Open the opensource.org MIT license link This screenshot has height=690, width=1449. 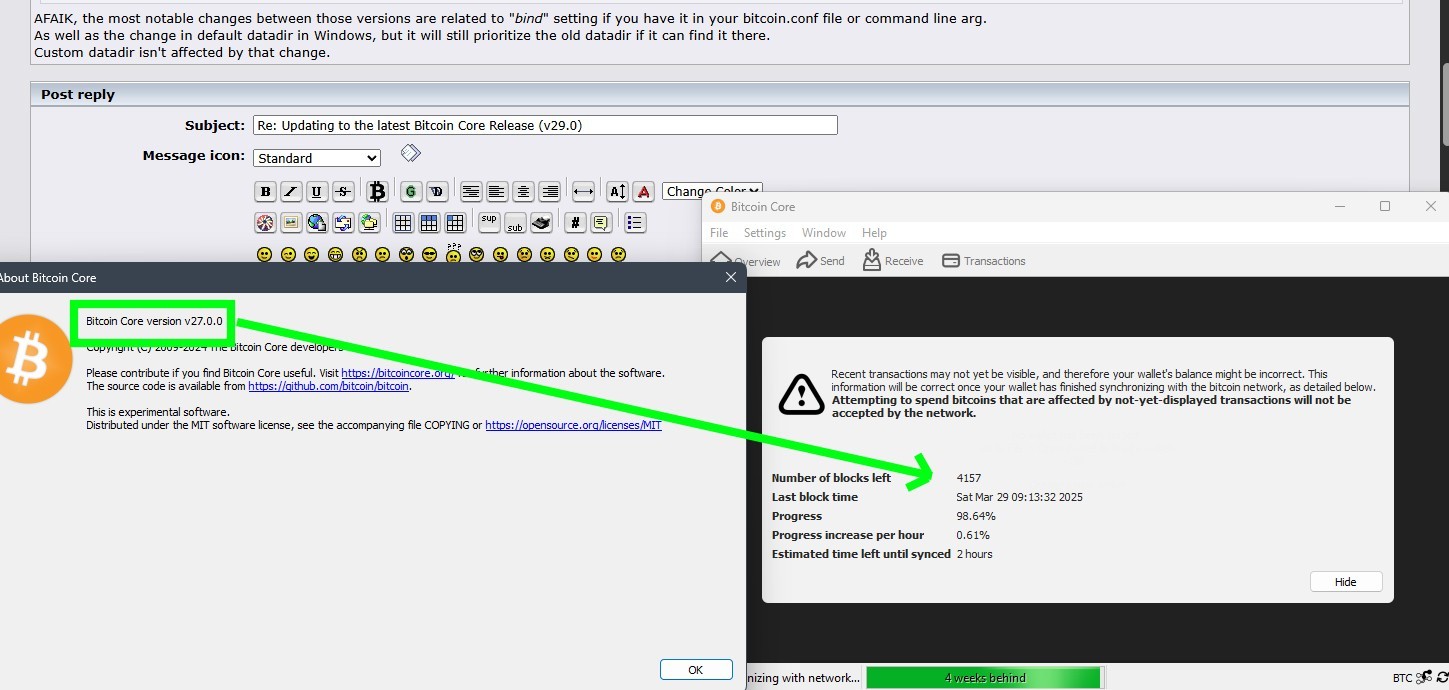573,425
